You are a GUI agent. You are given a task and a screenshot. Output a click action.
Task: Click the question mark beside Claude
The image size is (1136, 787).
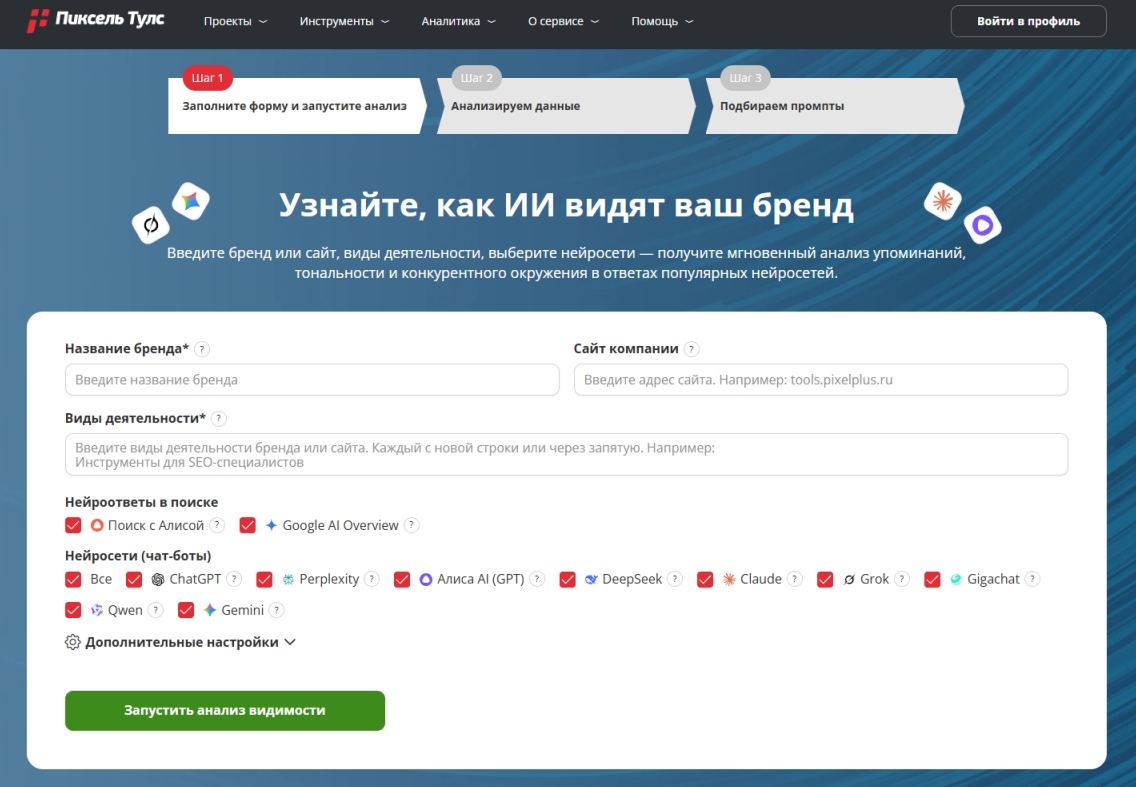pos(795,579)
